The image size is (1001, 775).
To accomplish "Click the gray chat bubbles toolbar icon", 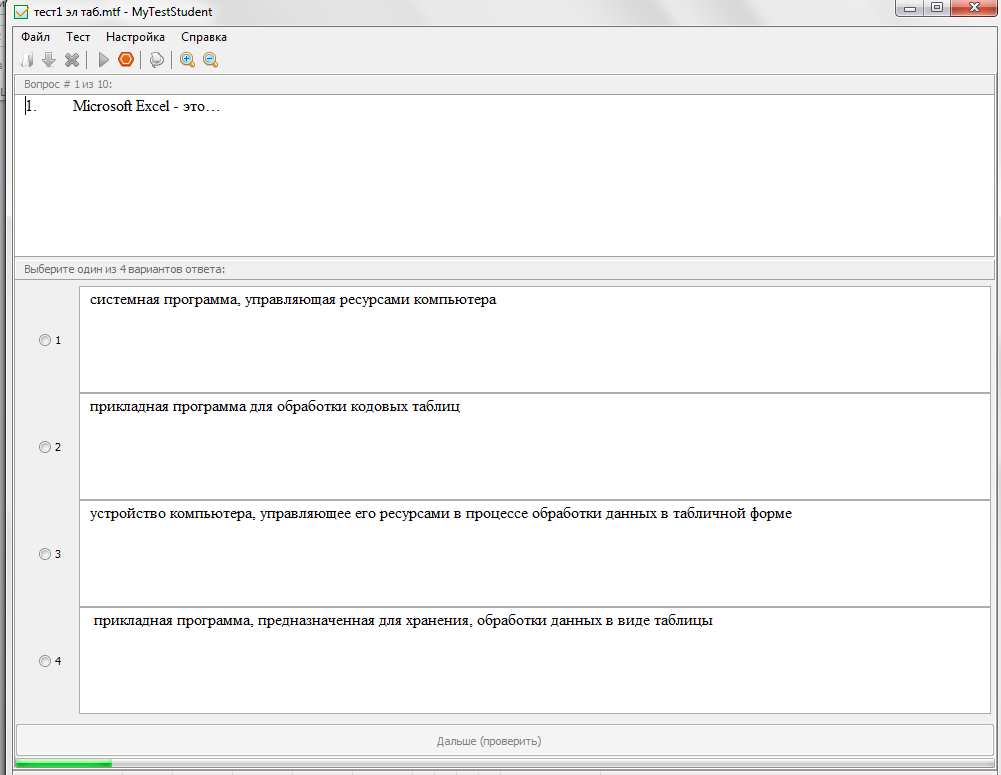I will tap(156, 60).
